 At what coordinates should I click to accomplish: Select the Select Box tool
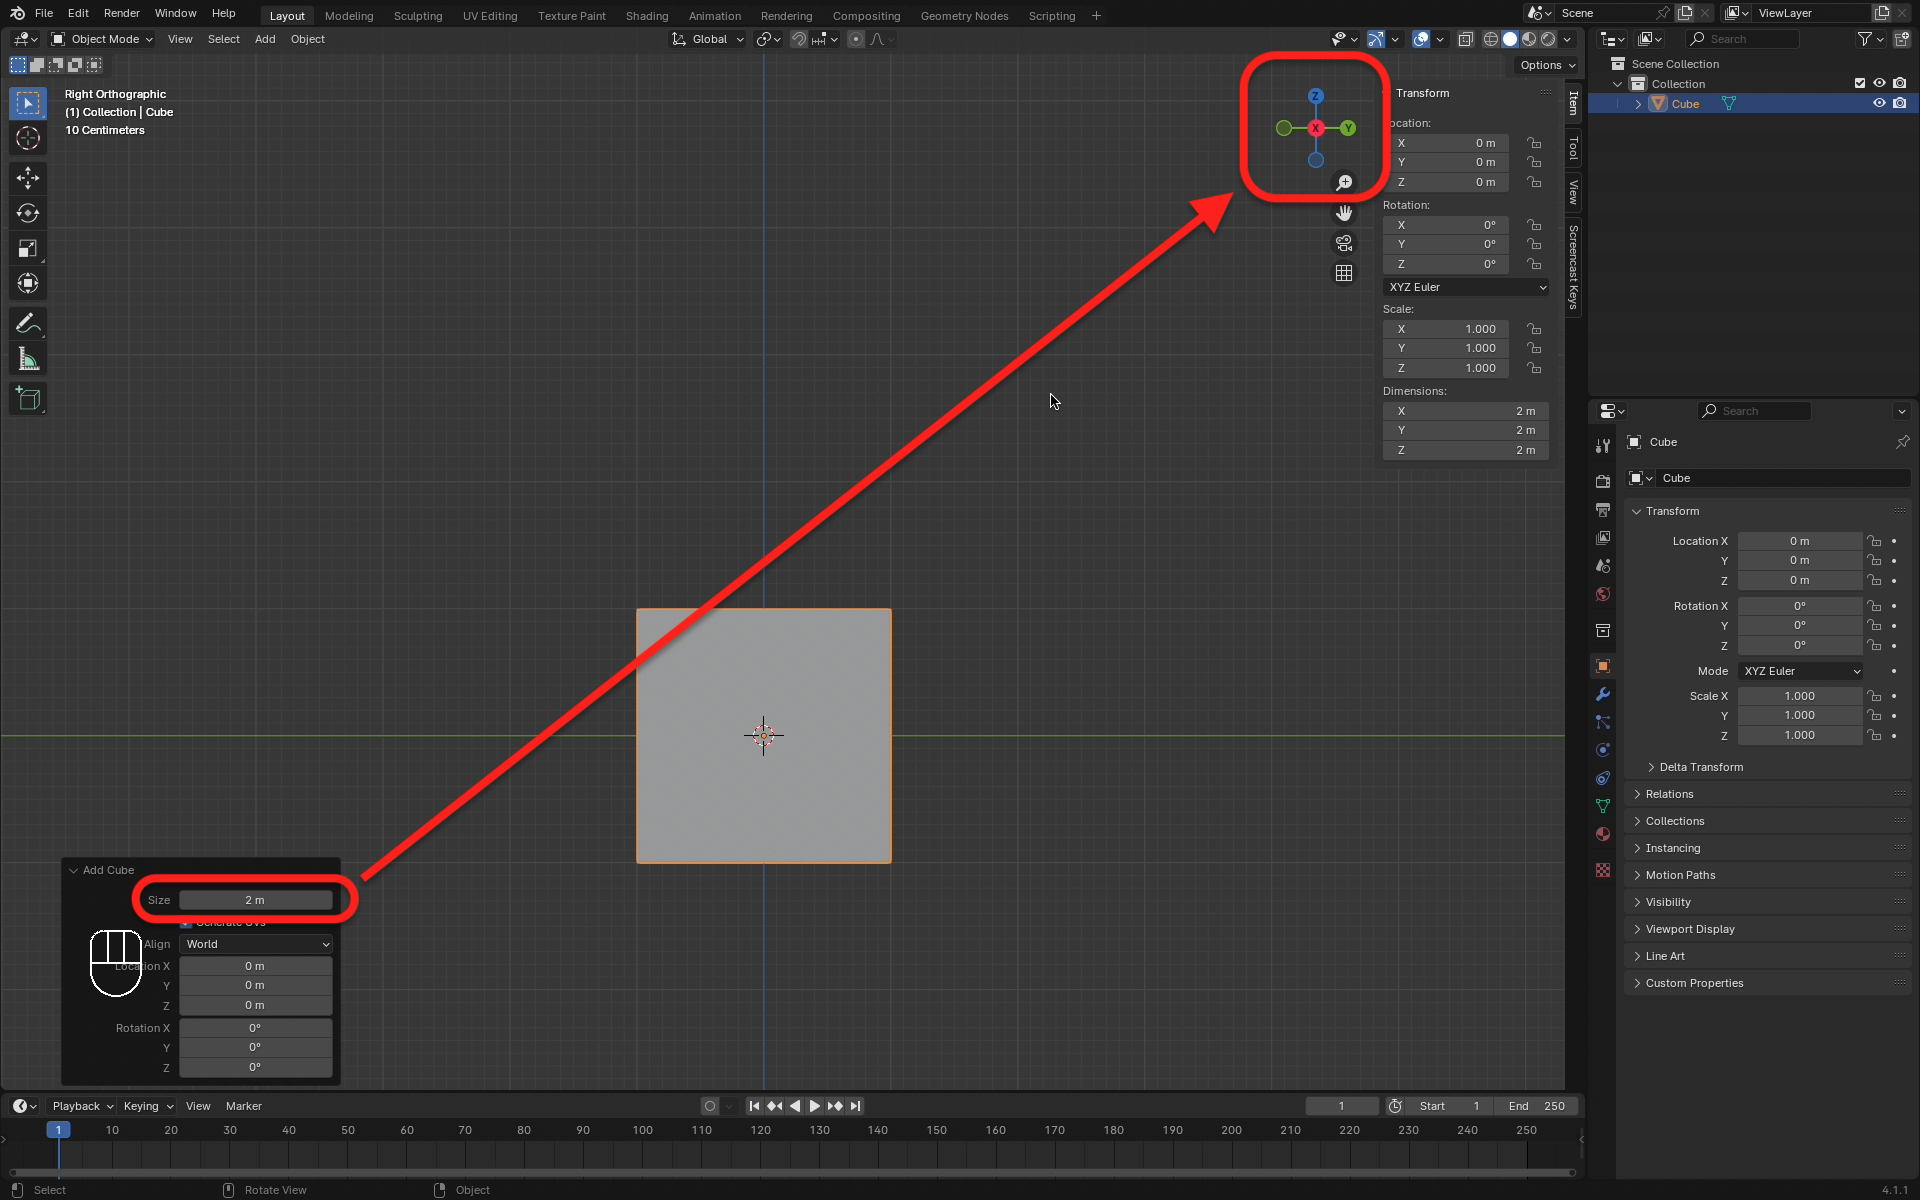pyautogui.click(x=28, y=103)
